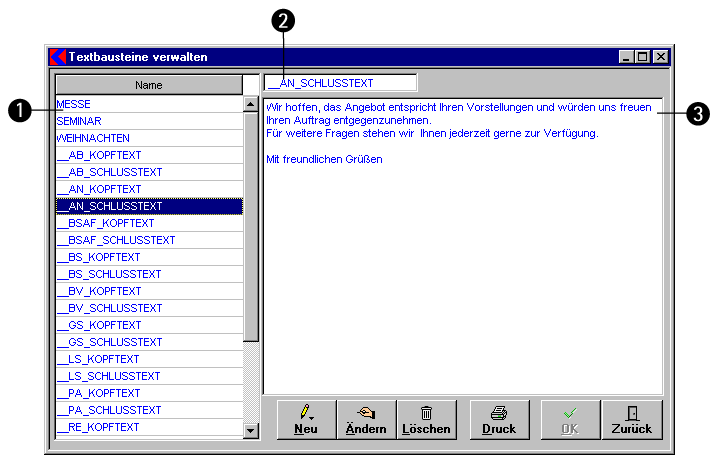The image size is (717, 468).
Task: Confirm with the OK checkmark button
Action: pyautogui.click(x=571, y=419)
